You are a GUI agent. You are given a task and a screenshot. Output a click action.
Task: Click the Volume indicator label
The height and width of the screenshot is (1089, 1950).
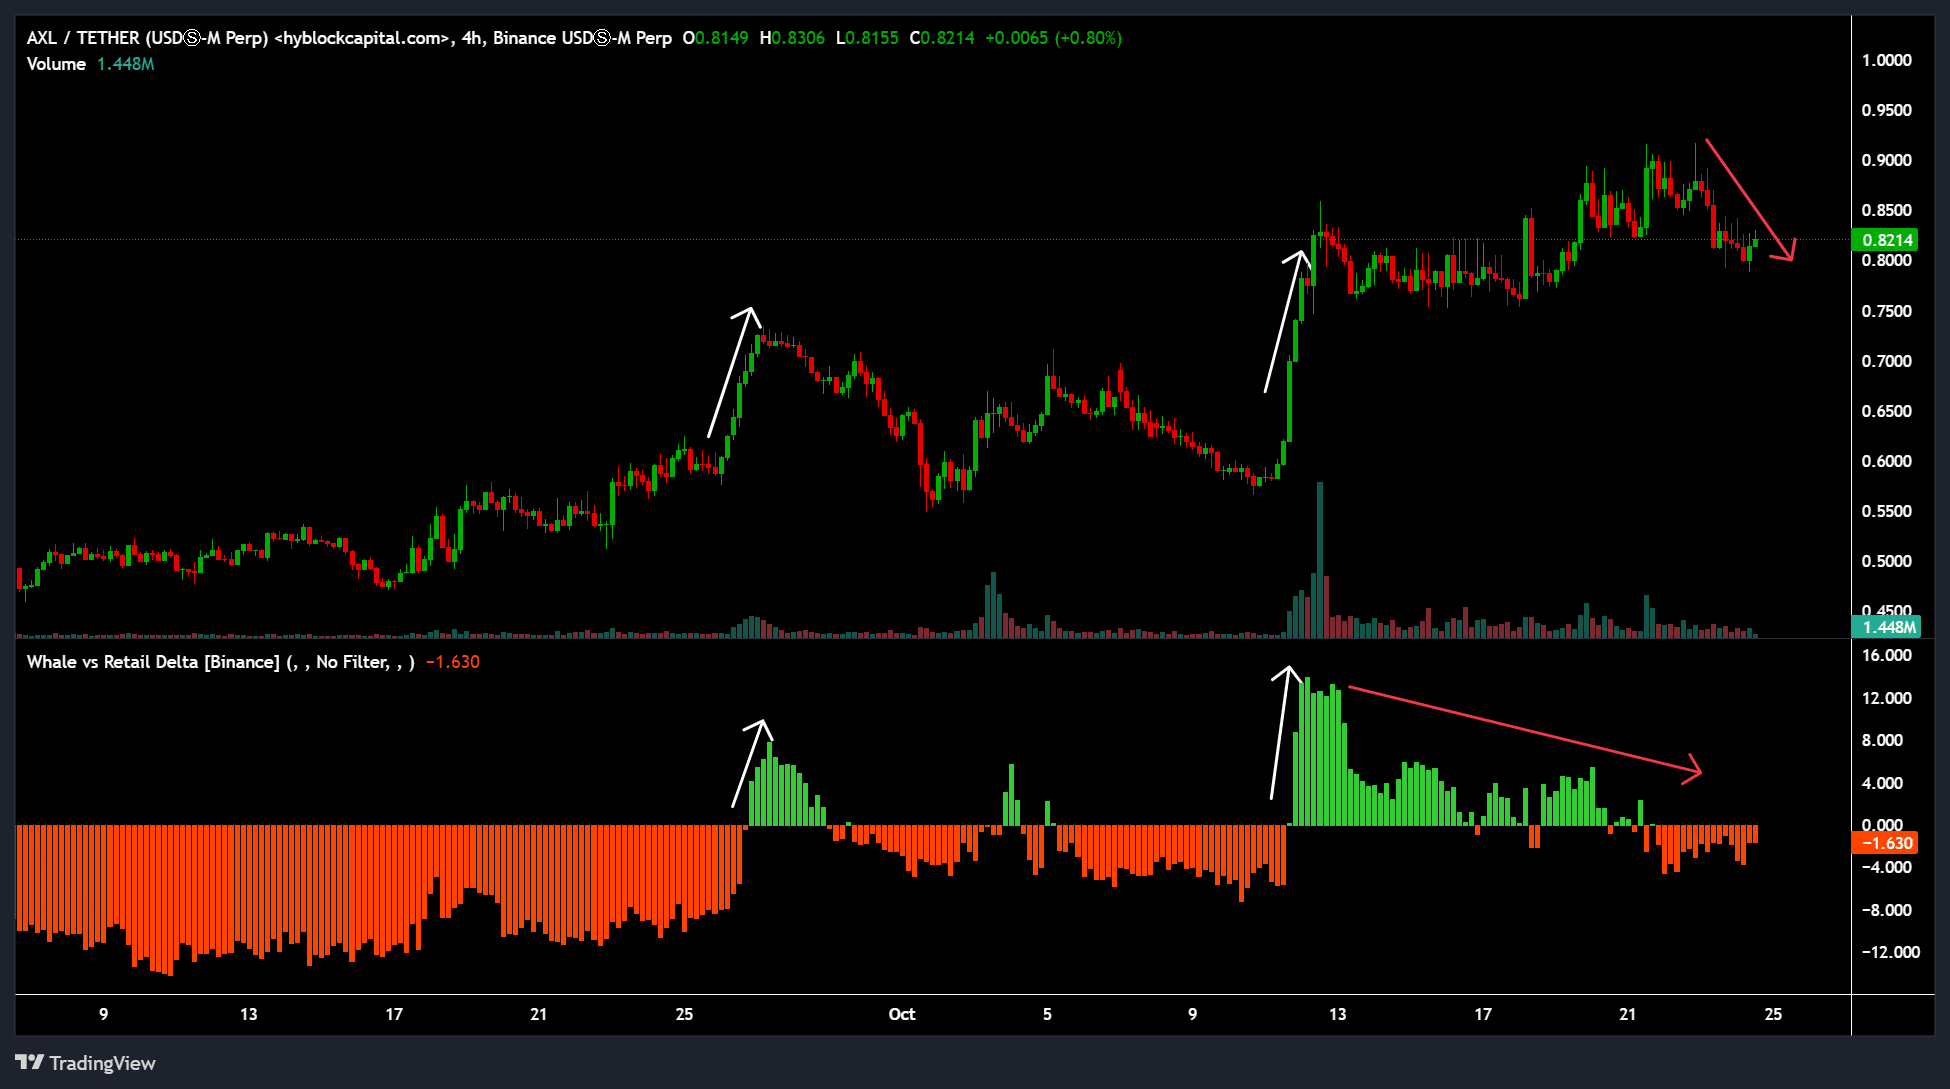pos(56,64)
